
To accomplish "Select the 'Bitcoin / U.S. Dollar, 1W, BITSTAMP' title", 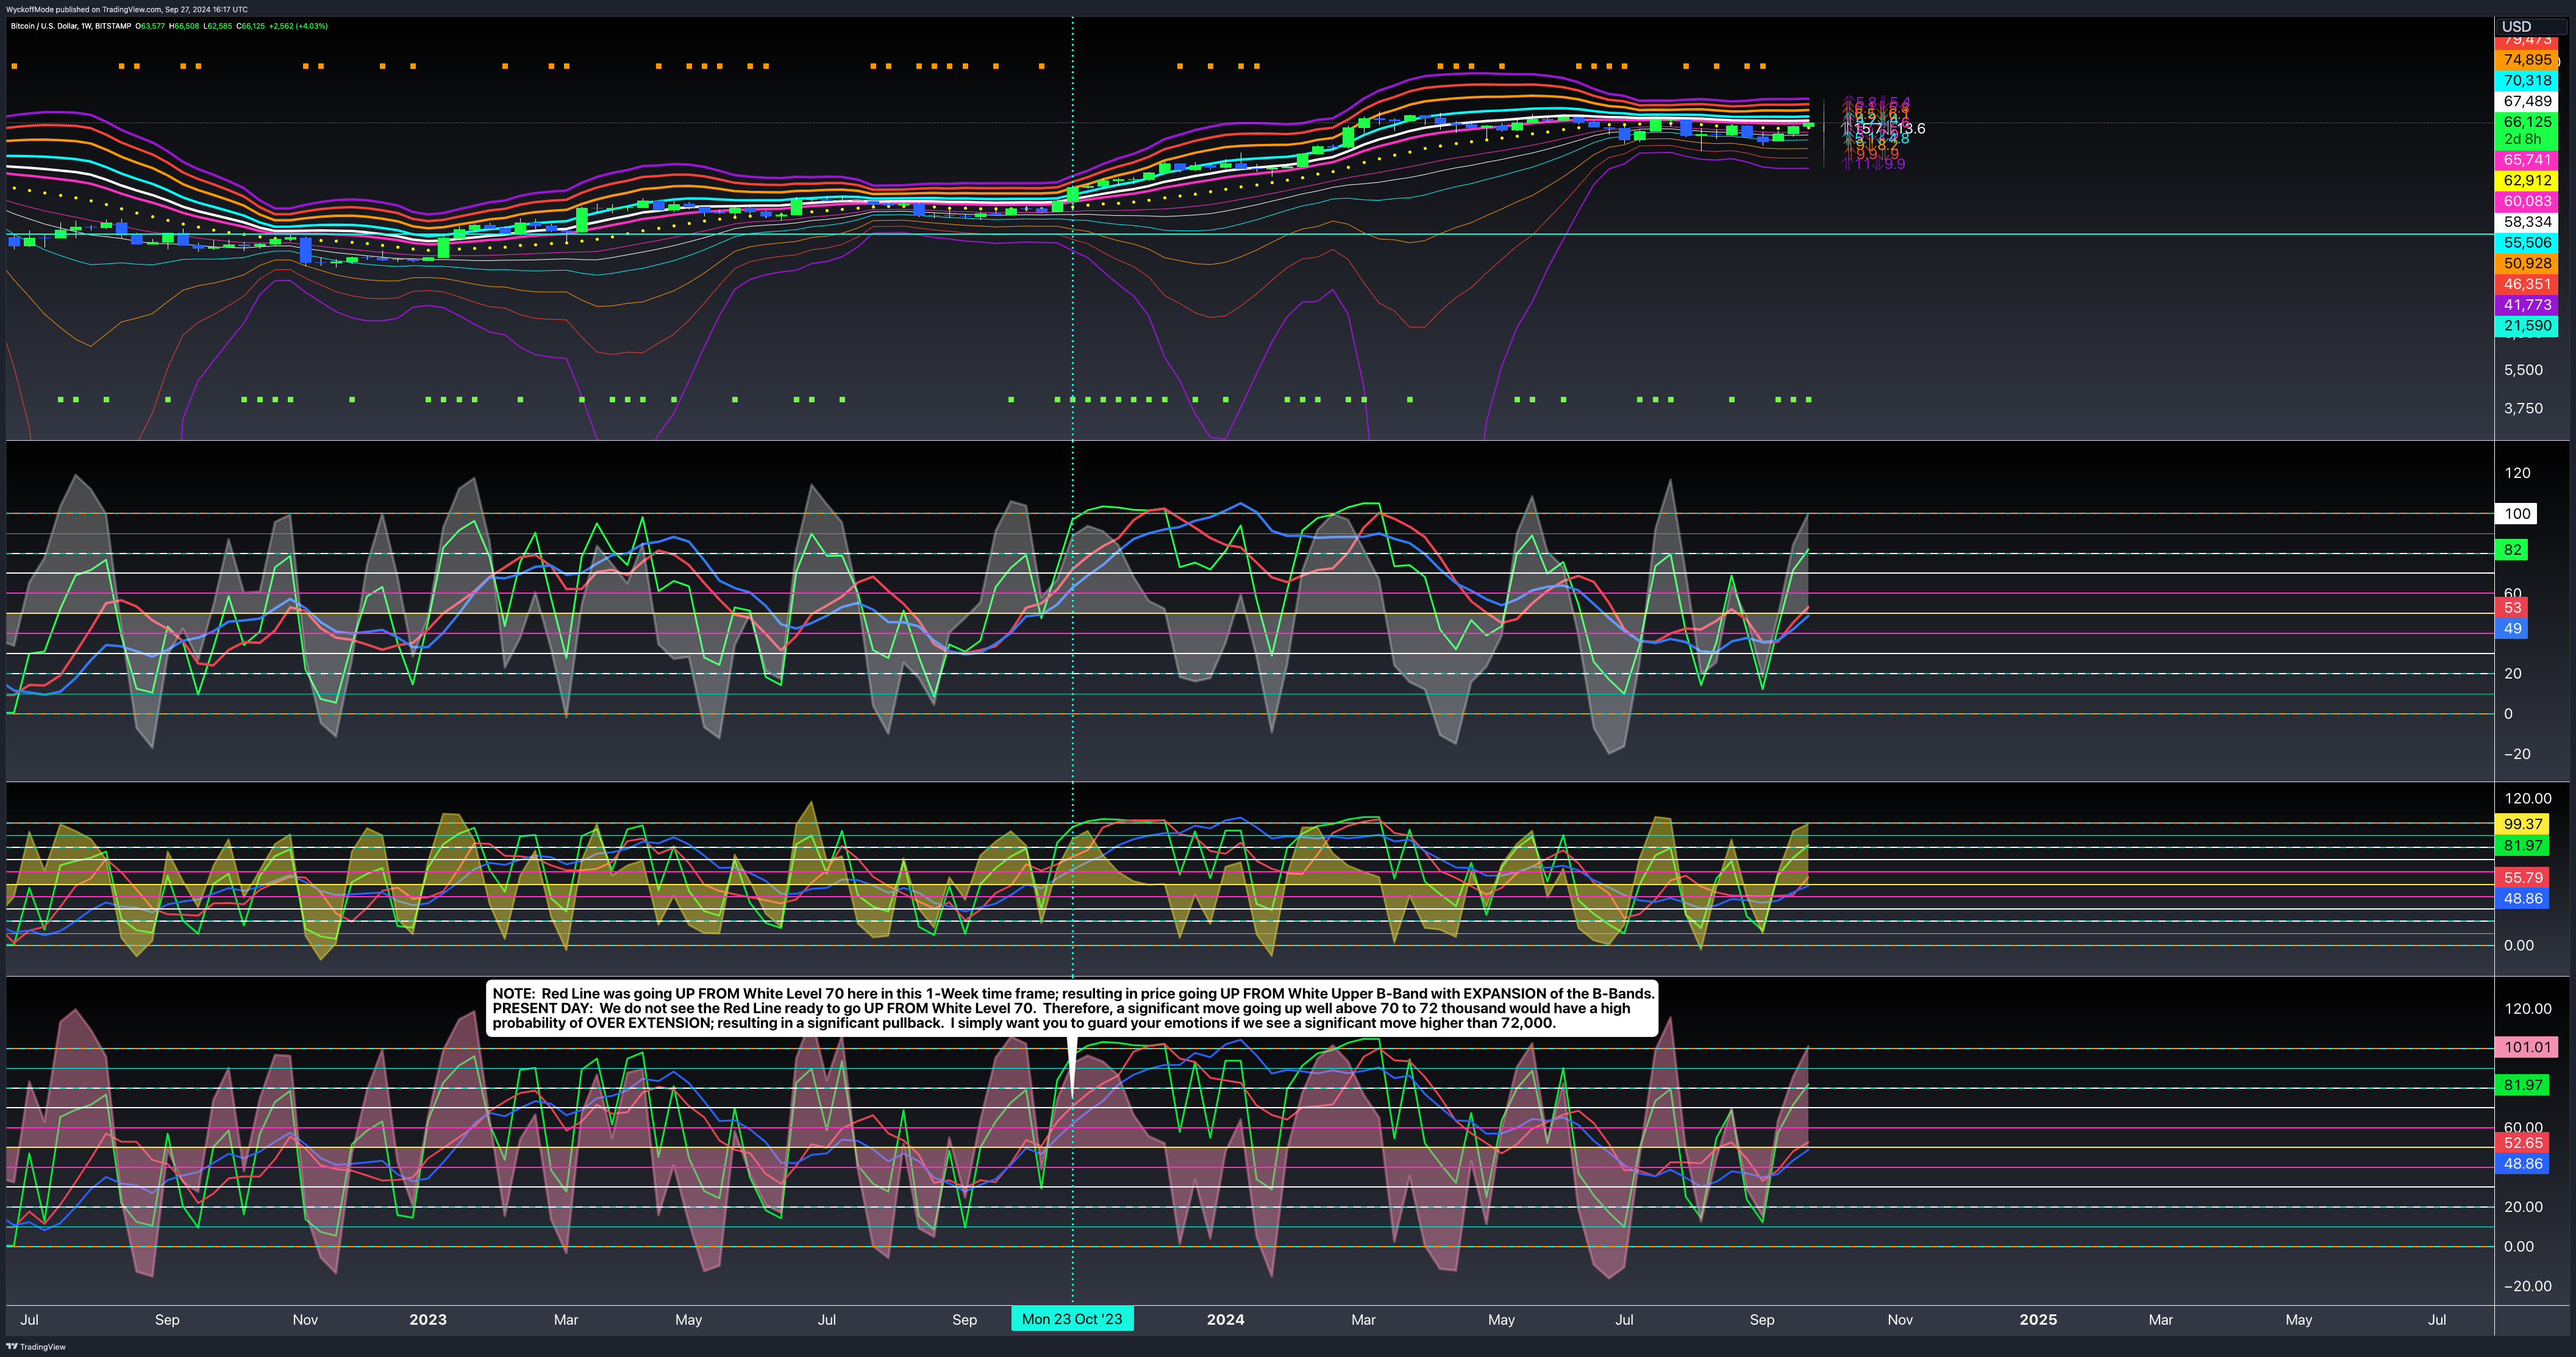I will [70, 26].
